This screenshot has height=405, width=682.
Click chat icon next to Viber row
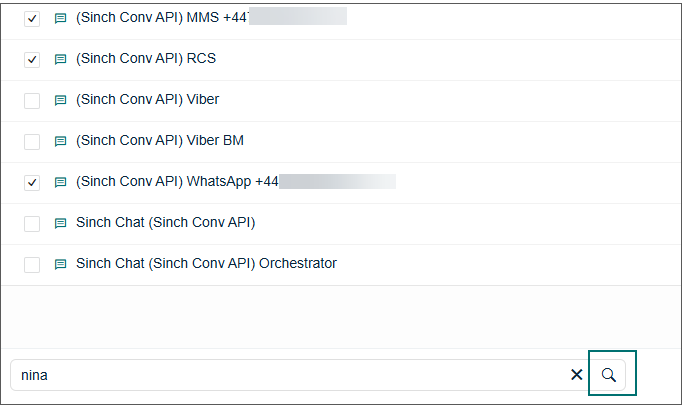(60, 100)
